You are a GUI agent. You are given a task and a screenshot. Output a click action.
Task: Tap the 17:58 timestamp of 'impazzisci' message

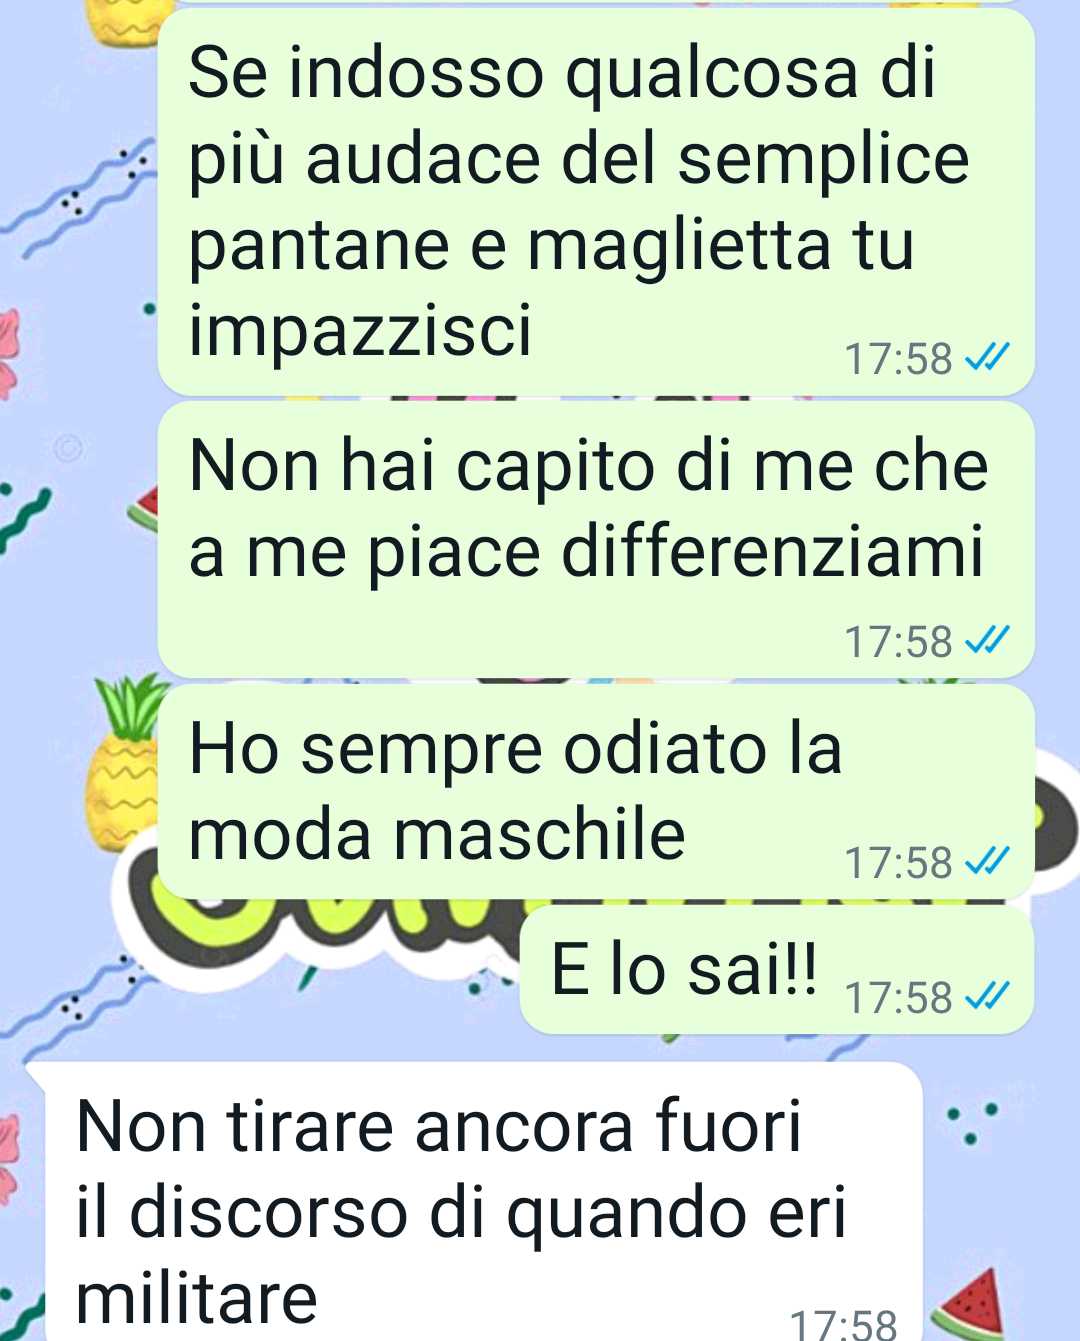[899, 359]
